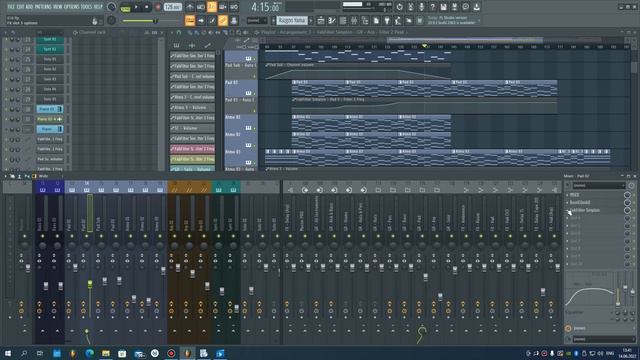
Task: Click the chat bubble icon
Action: point(466,7)
